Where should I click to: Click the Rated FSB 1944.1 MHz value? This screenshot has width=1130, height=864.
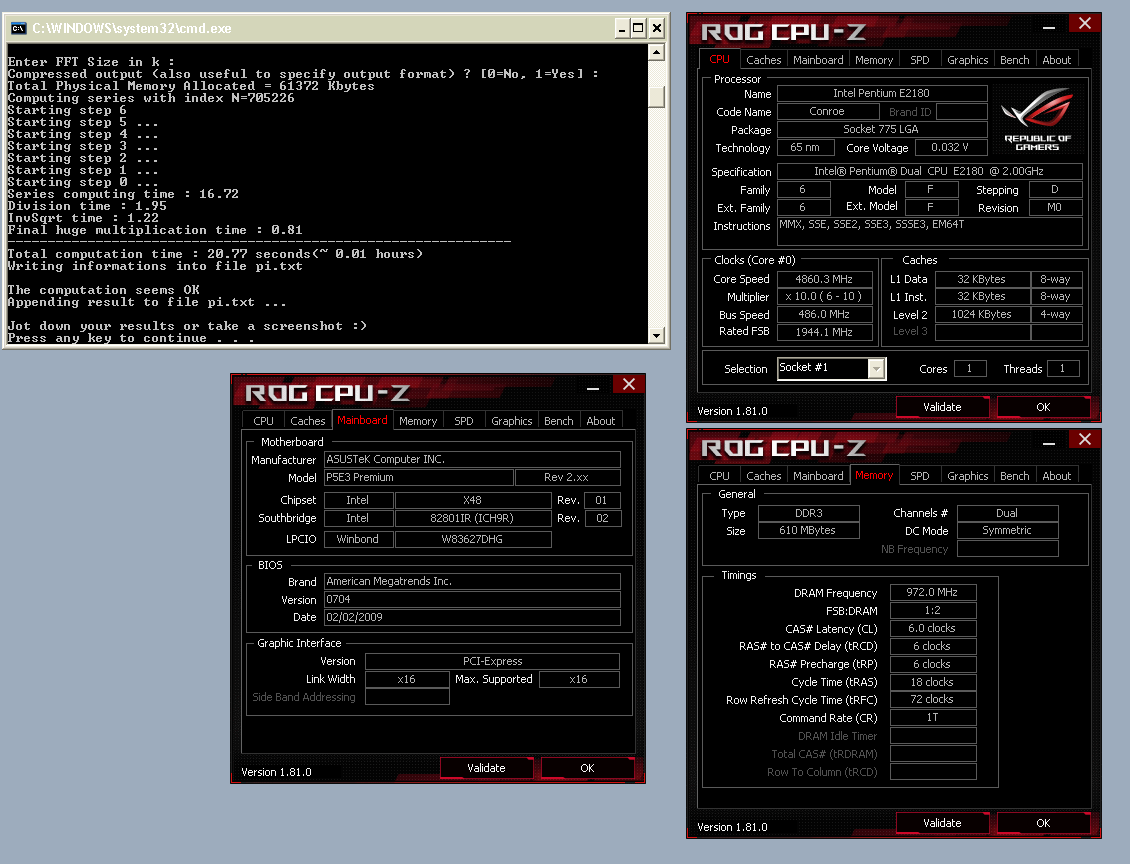click(x=824, y=332)
